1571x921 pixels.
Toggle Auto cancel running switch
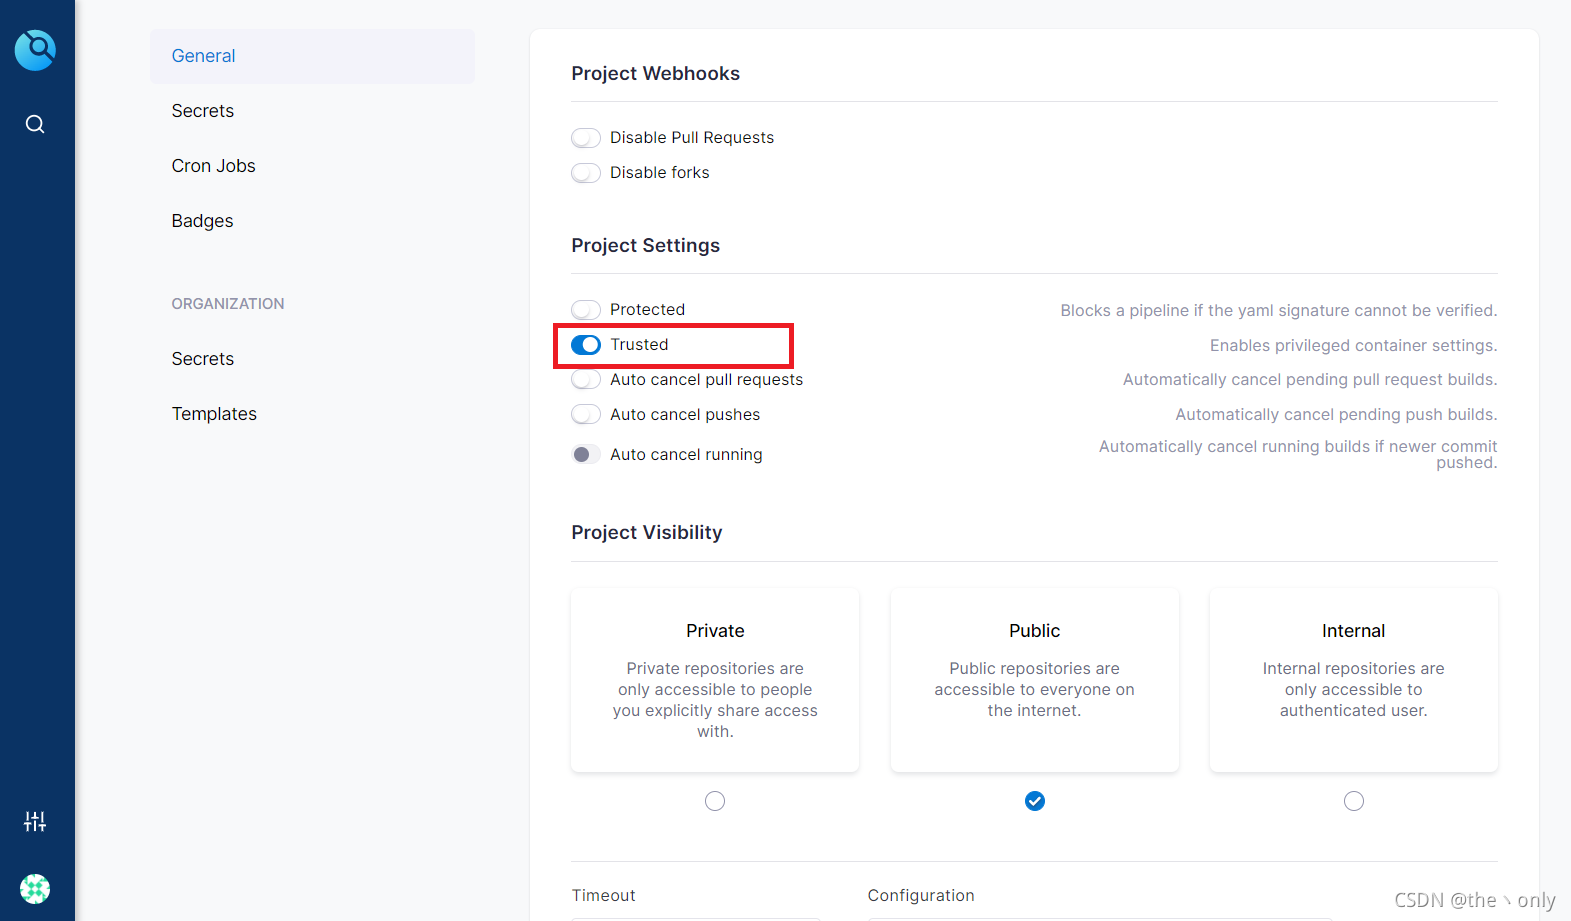point(586,454)
